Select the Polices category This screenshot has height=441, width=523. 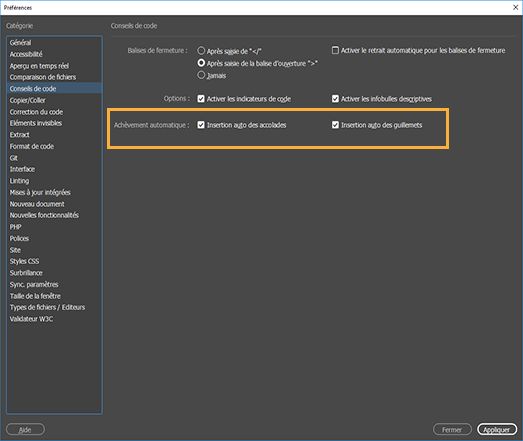click(x=54, y=238)
